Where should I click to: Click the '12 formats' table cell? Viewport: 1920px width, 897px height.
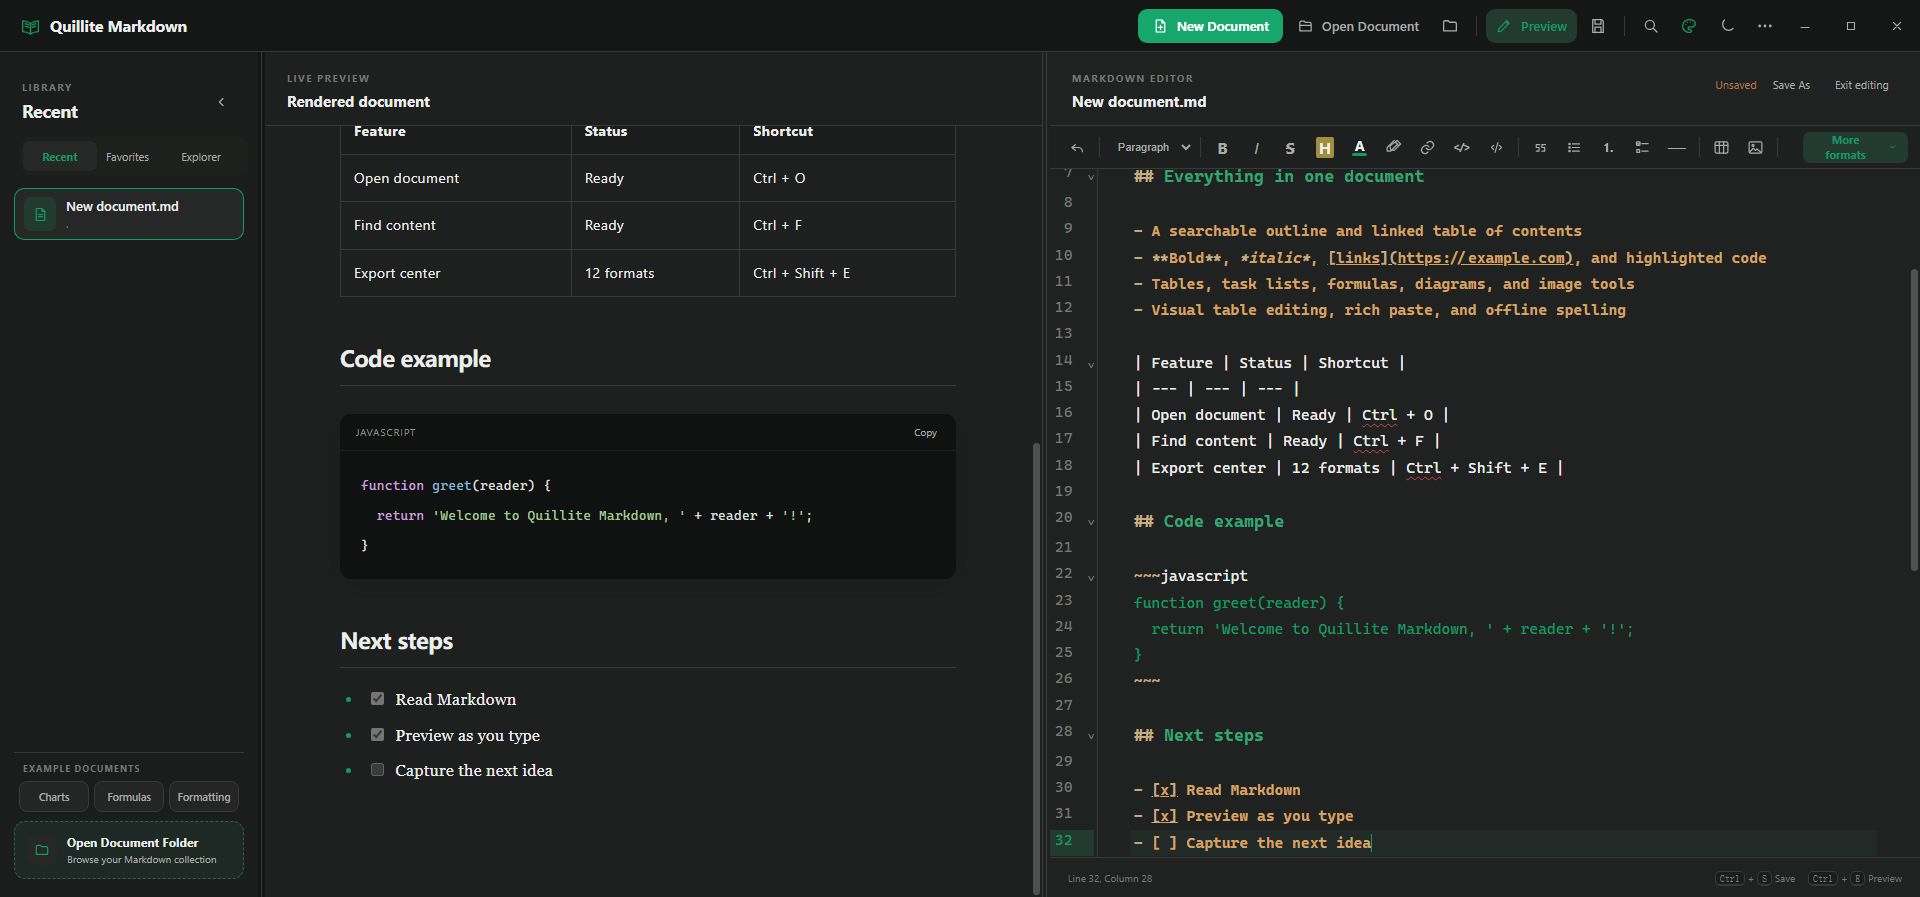point(655,273)
